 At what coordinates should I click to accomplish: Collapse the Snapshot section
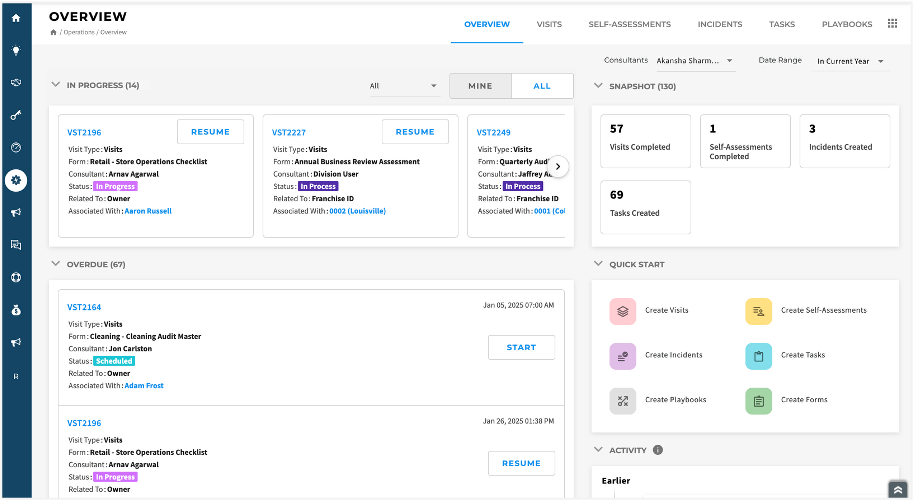pos(598,86)
